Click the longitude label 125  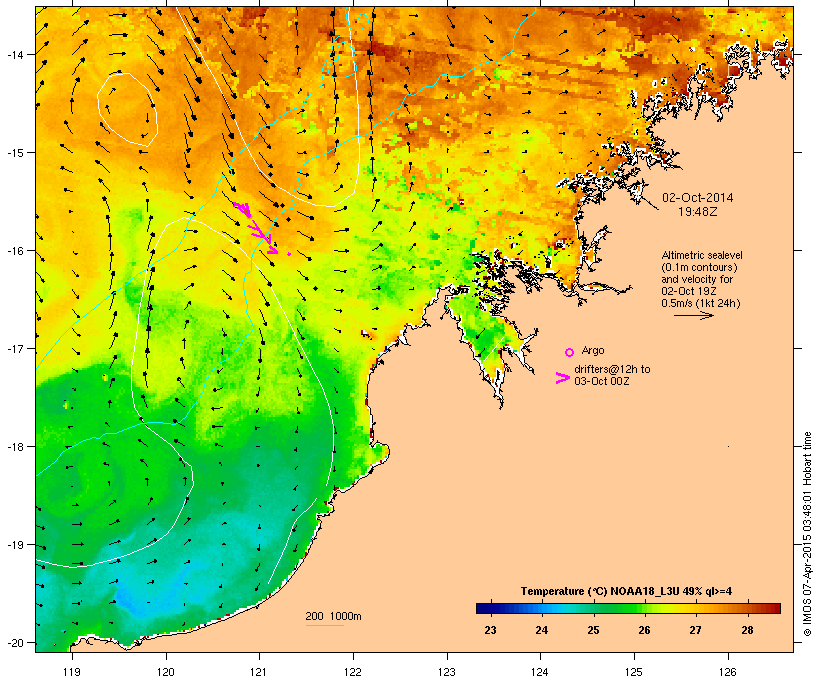634,672
